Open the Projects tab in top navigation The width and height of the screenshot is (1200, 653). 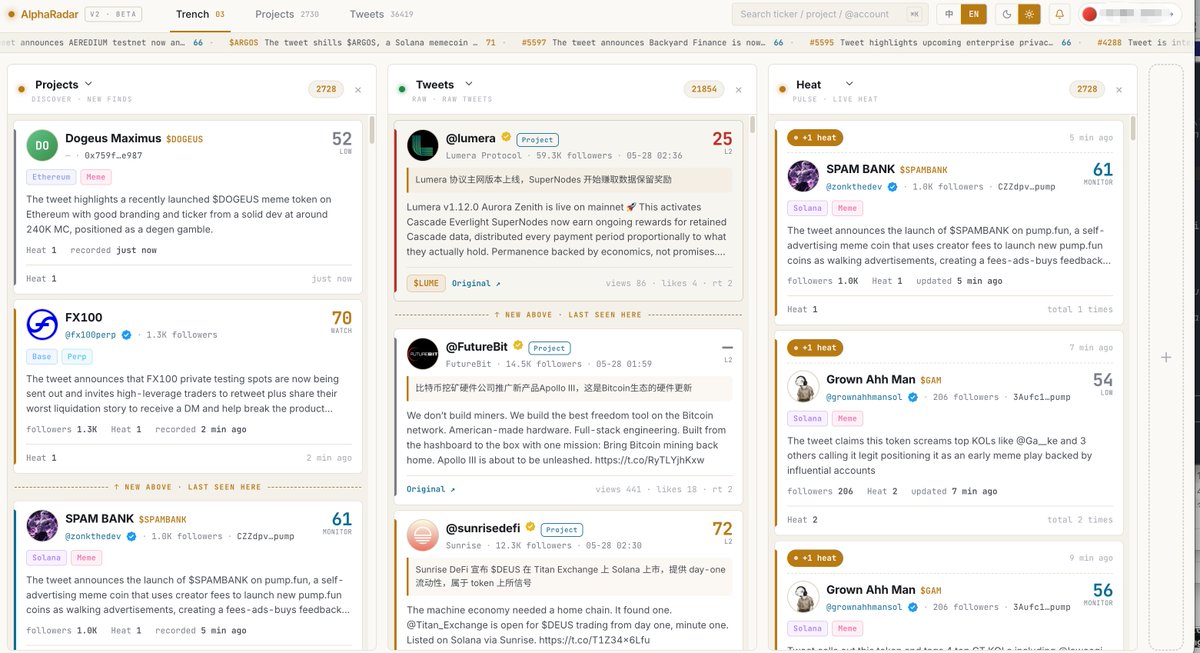click(287, 14)
